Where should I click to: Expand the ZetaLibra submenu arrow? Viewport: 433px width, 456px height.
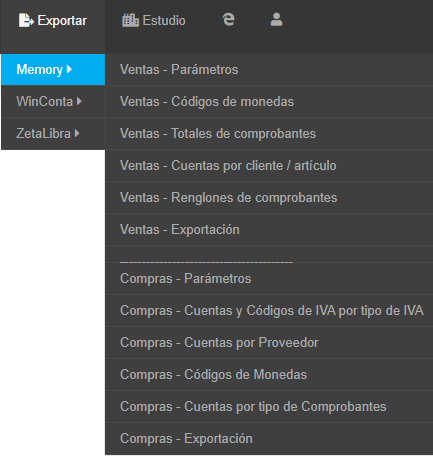point(77,133)
